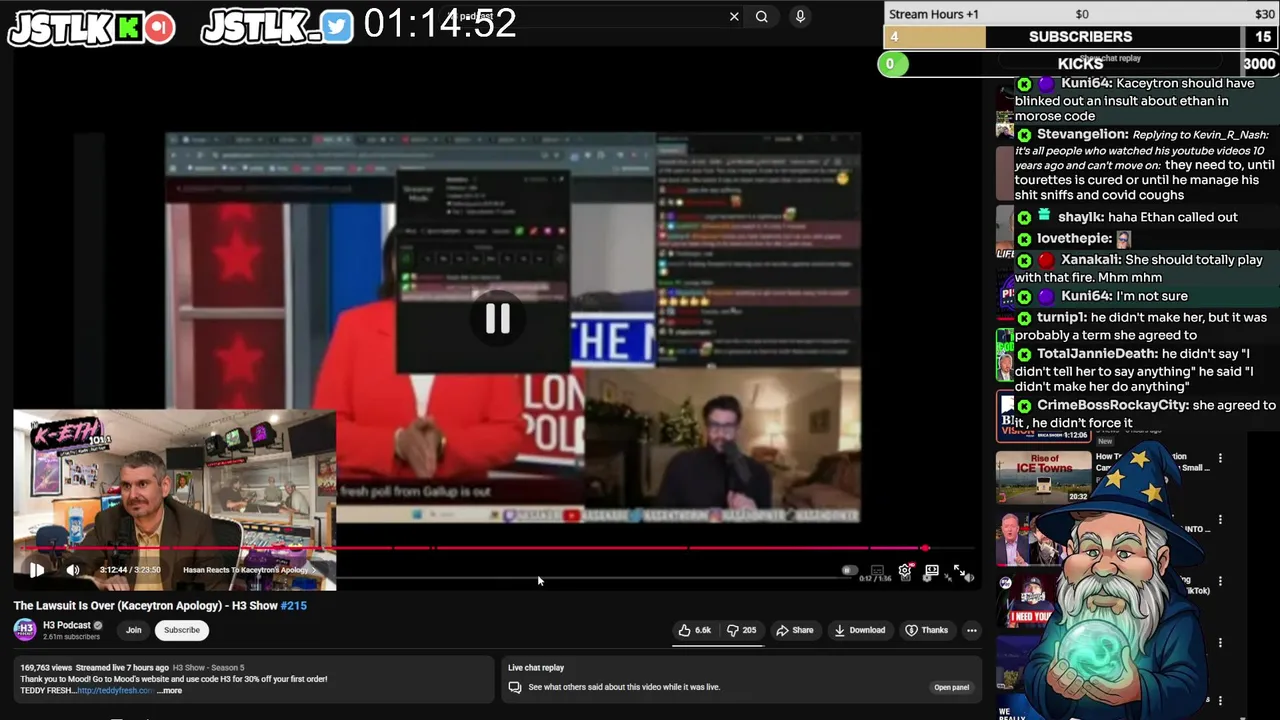Open the H3 Podcast channel name link

pos(67,625)
